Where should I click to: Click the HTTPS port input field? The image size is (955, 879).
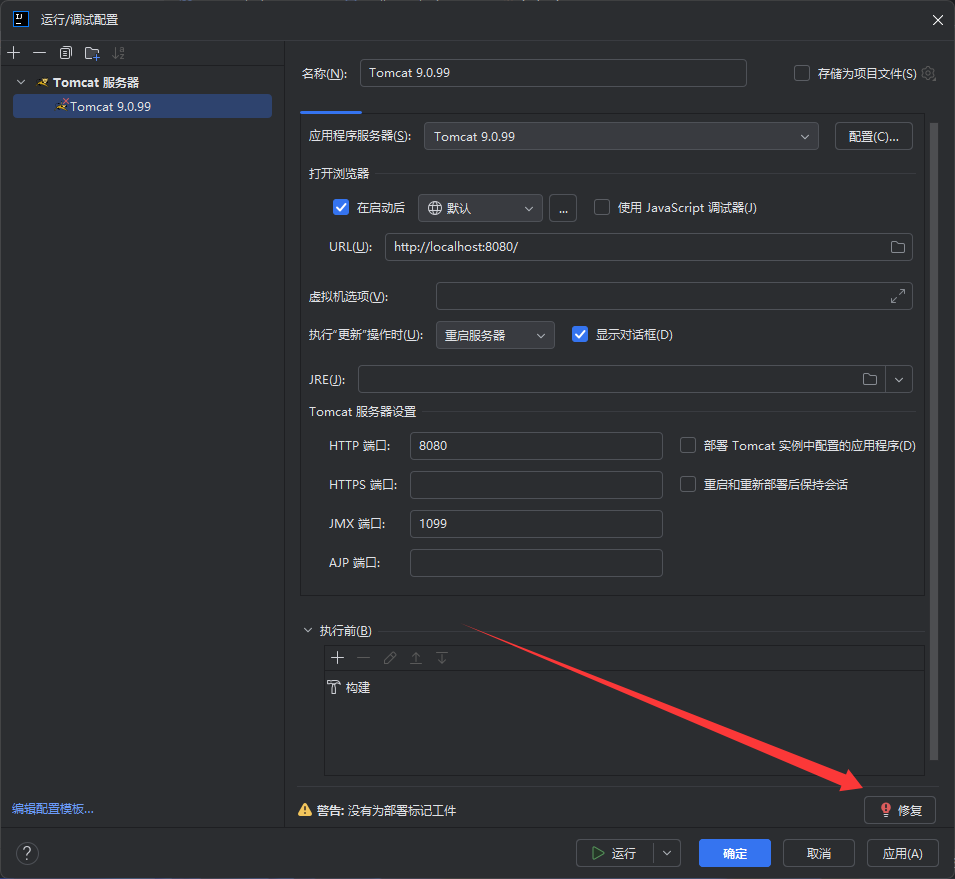(536, 485)
